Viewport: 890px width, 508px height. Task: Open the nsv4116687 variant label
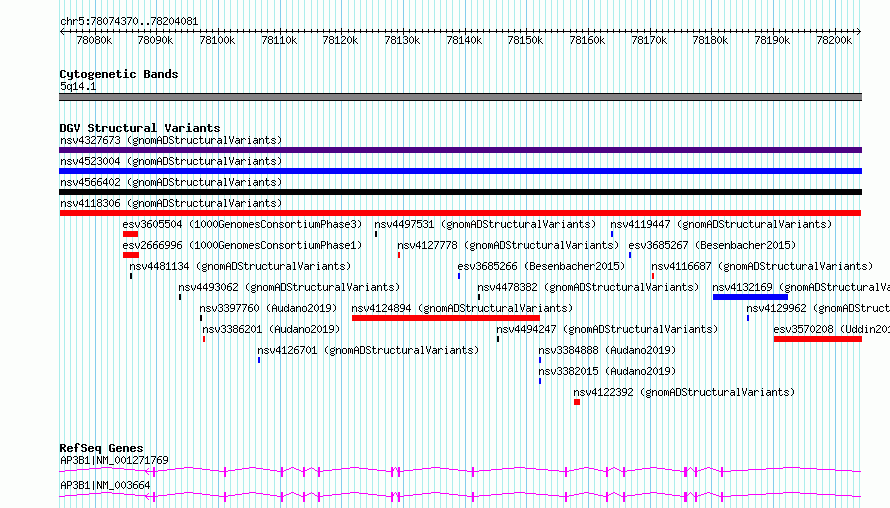click(762, 266)
